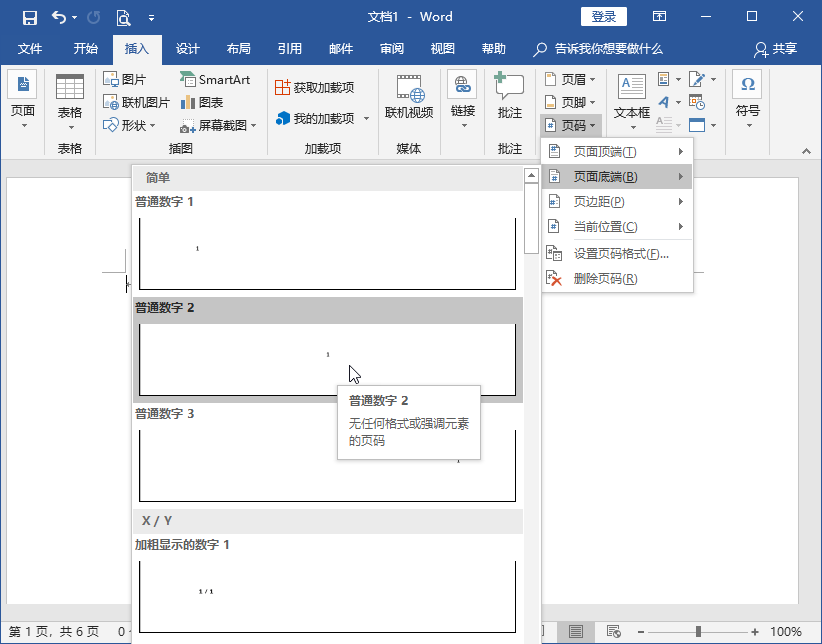This screenshot has height=644, width=822.
Task: Click page count '第 1 页, 共 6 页'
Action: 53,631
